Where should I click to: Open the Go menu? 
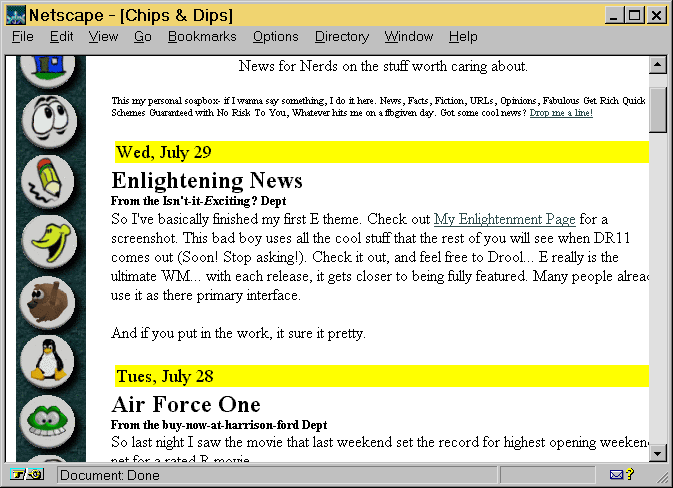pos(142,37)
